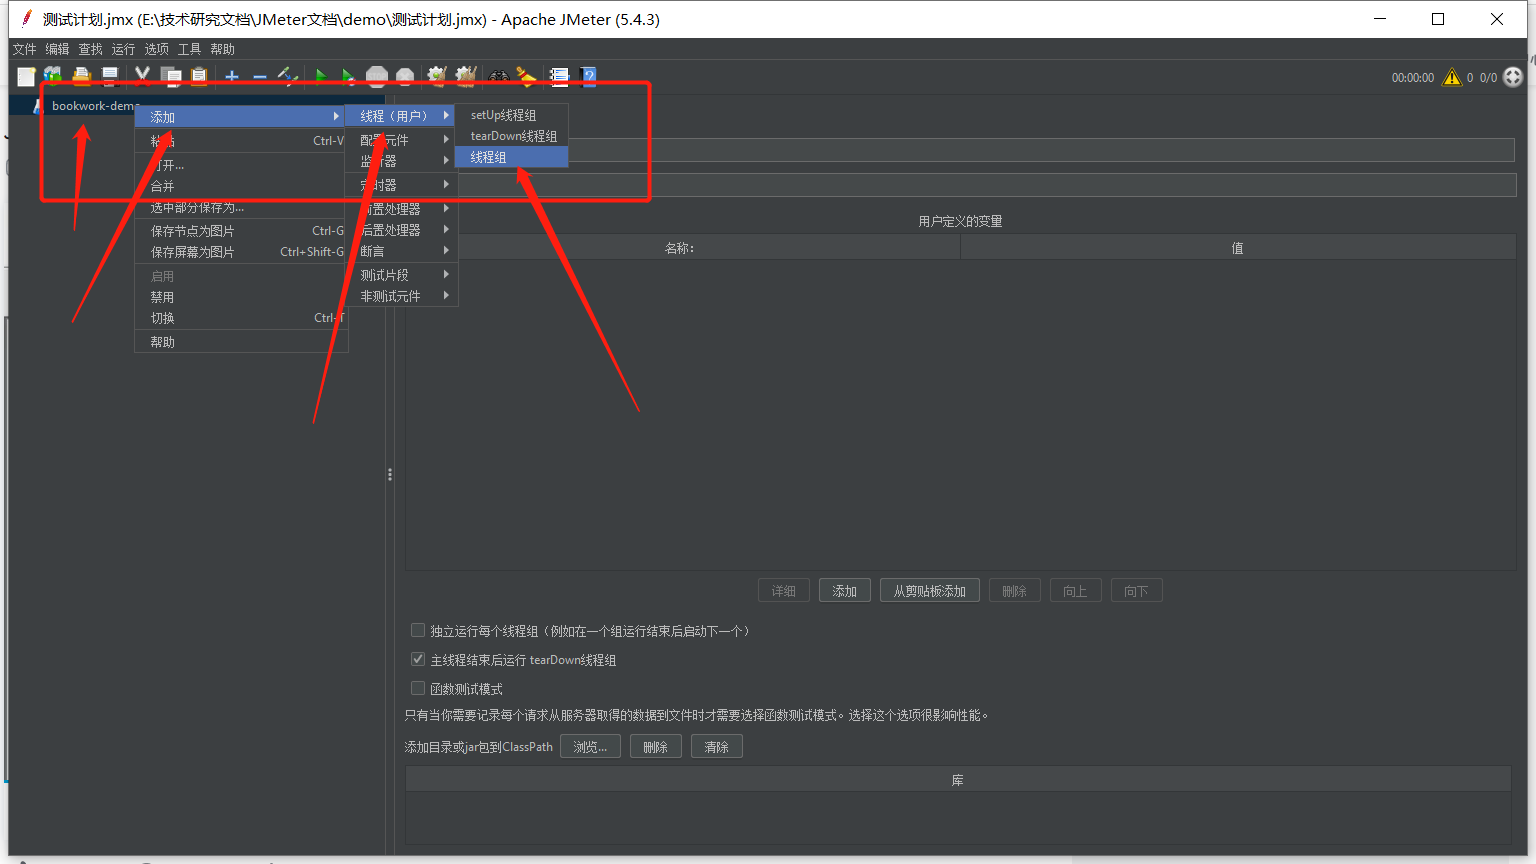1536x864 pixels.
Task: Select 保存屏幕为图片 menu entry
Action: [241, 252]
